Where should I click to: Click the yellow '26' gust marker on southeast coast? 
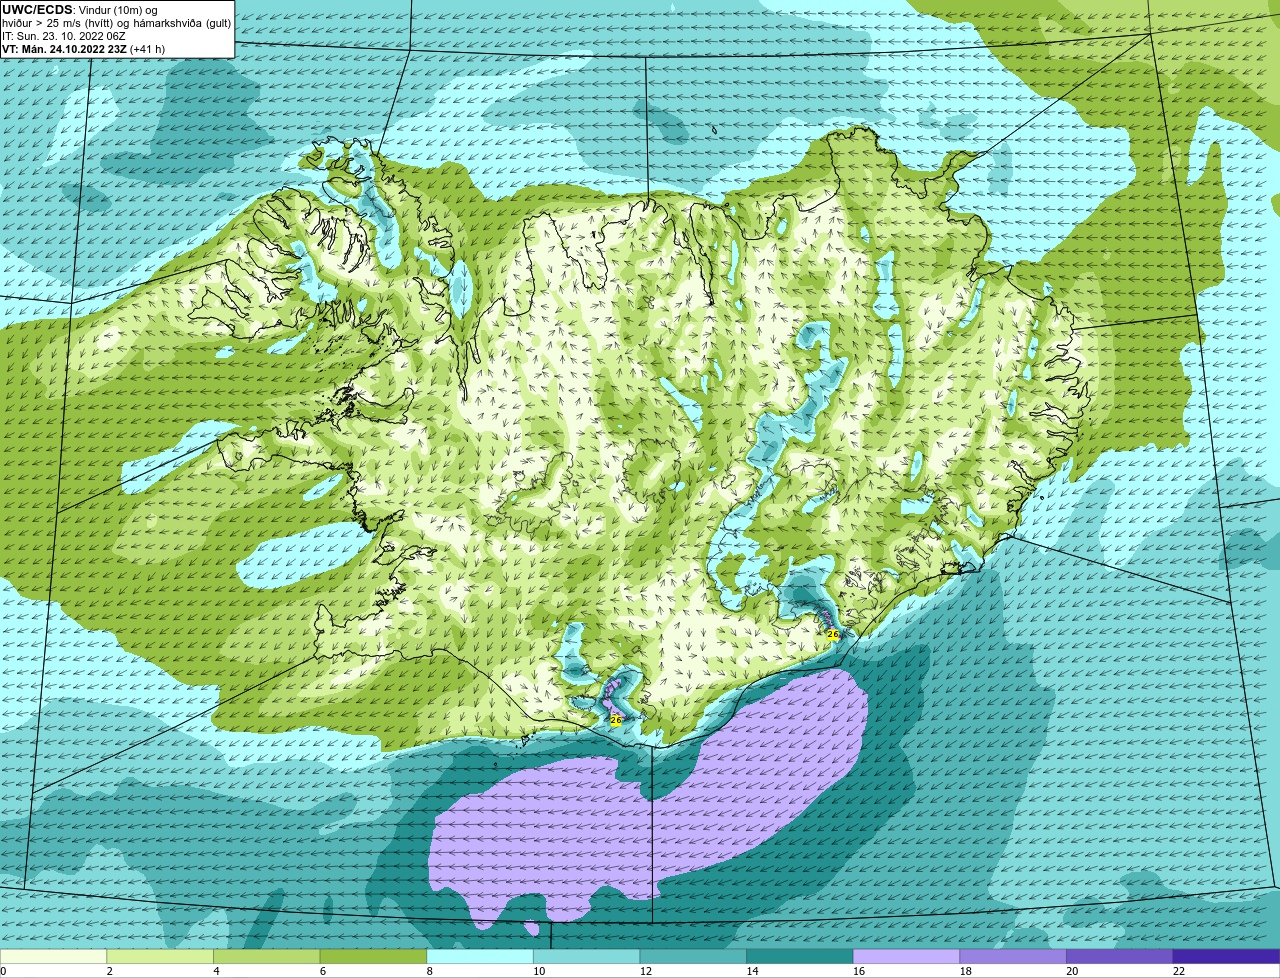(833, 634)
